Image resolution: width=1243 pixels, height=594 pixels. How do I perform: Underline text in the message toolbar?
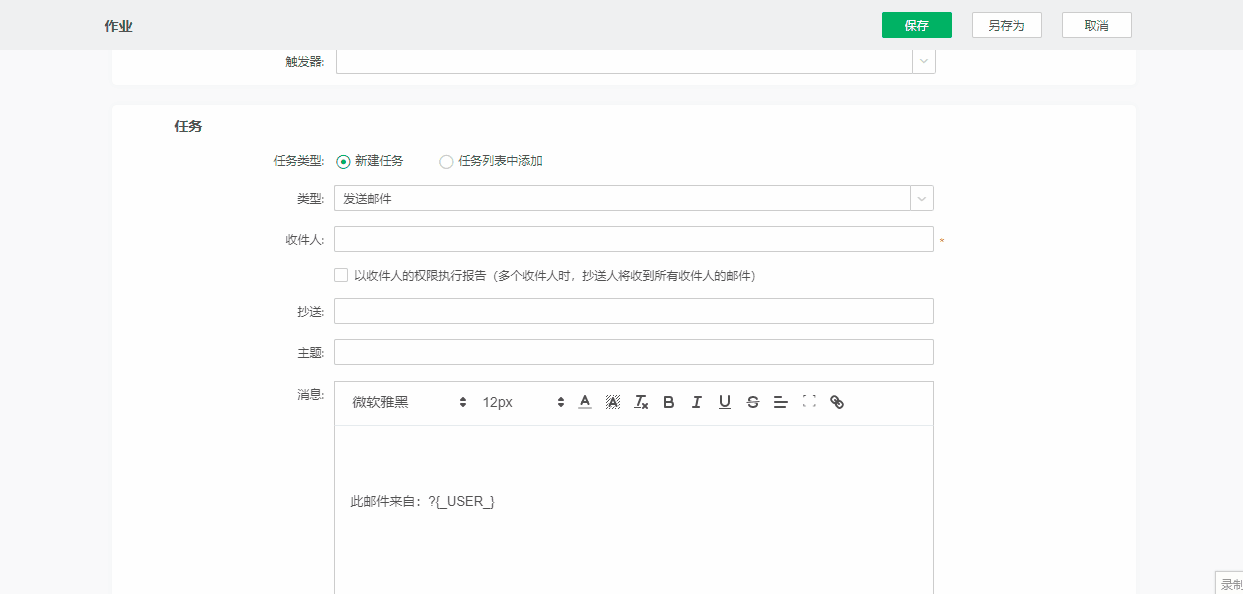(x=724, y=402)
